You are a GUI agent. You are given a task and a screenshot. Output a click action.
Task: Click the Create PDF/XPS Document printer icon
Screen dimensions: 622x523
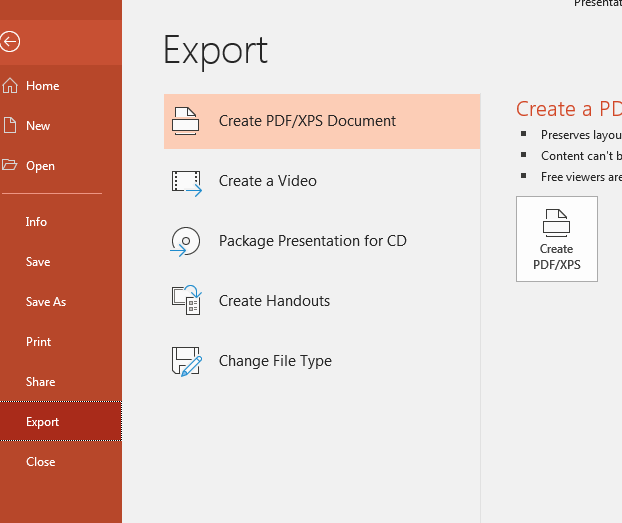pyautogui.click(x=185, y=121)
